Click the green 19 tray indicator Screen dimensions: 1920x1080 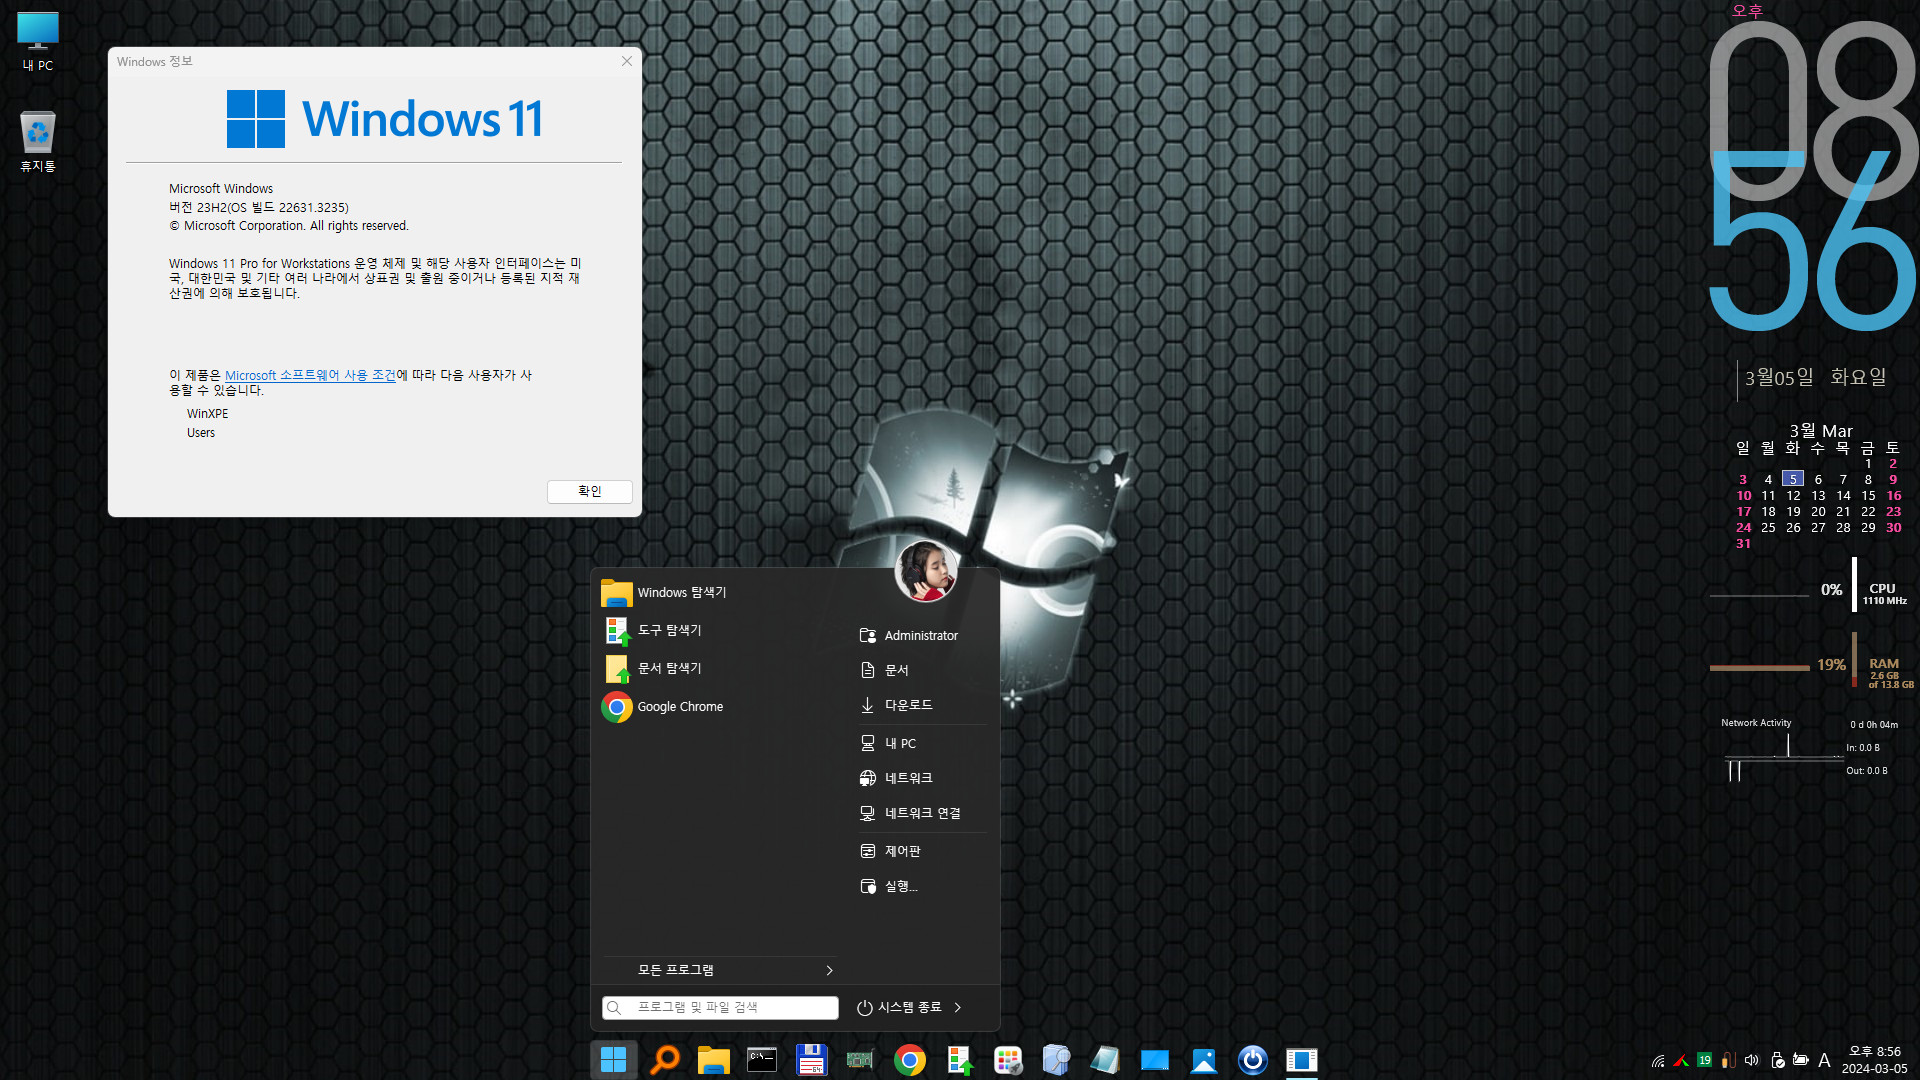[1705, 1060]
